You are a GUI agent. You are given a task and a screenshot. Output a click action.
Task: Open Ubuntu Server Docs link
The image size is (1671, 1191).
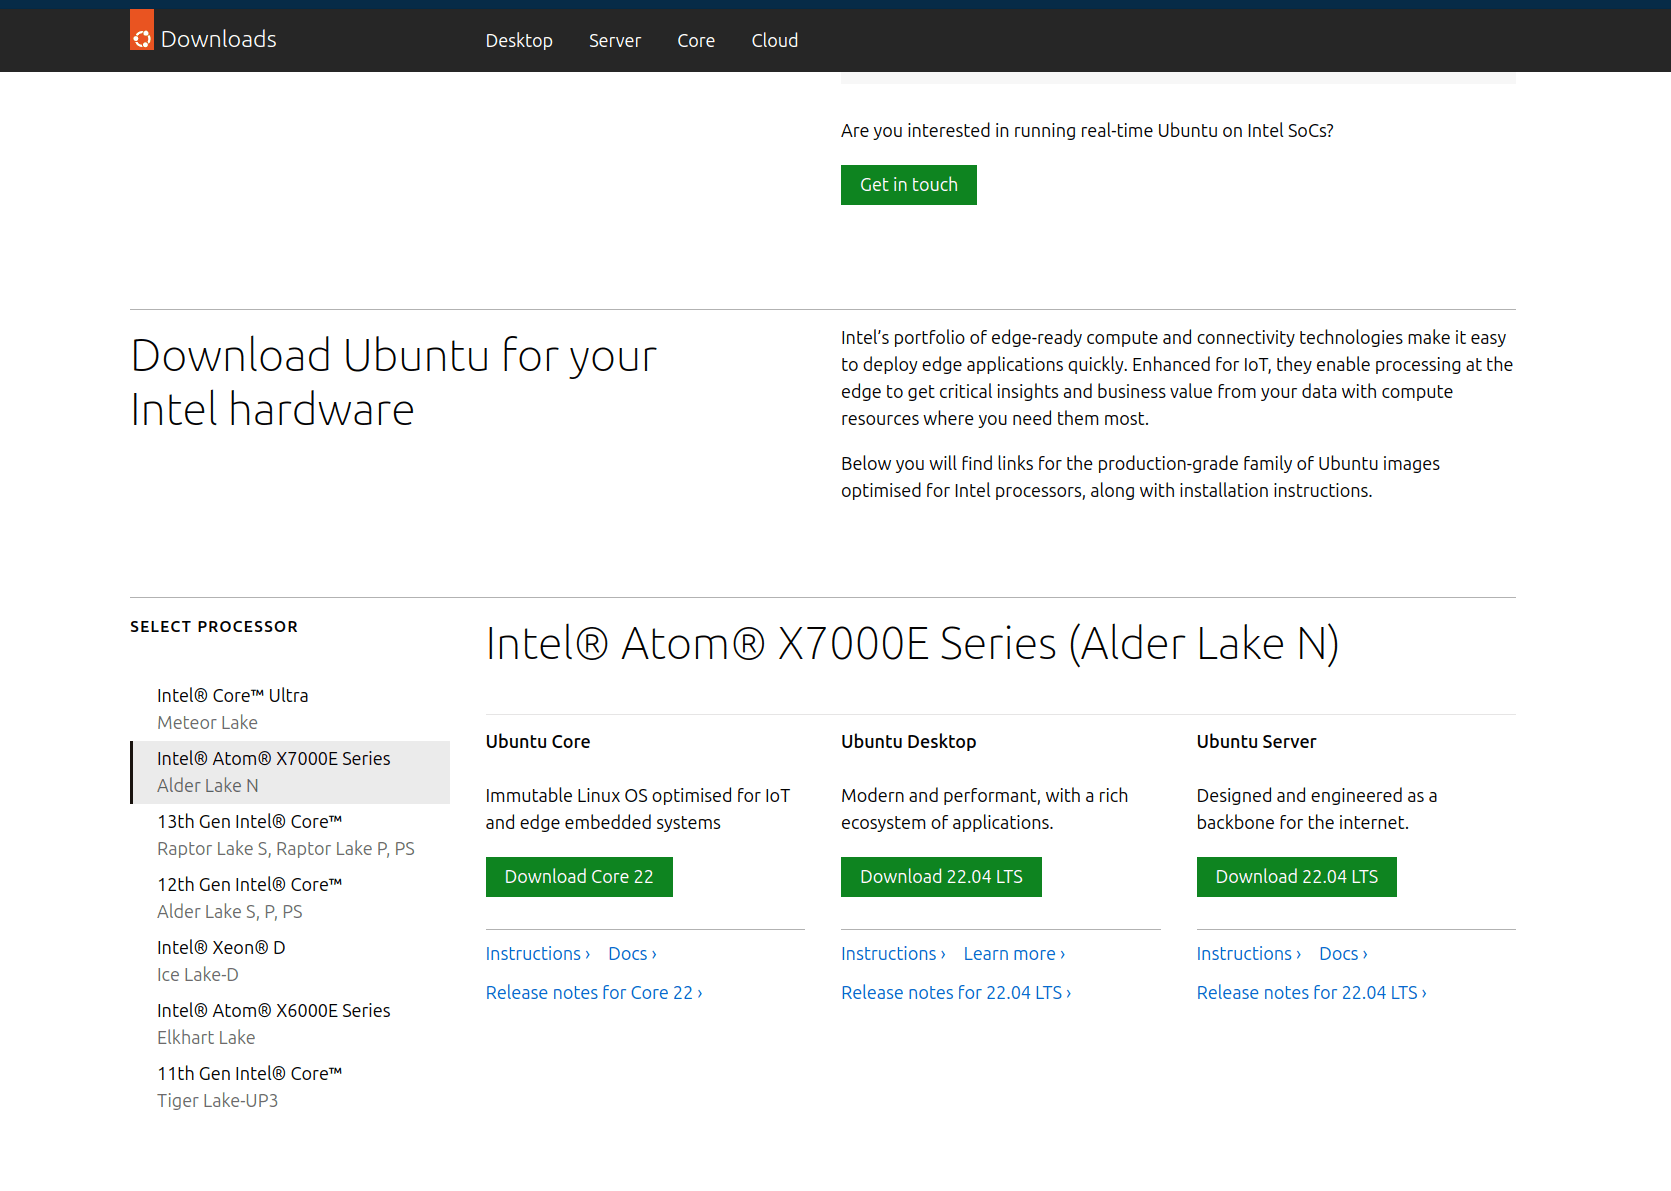pyautogui.click(x=1343, y=954)
